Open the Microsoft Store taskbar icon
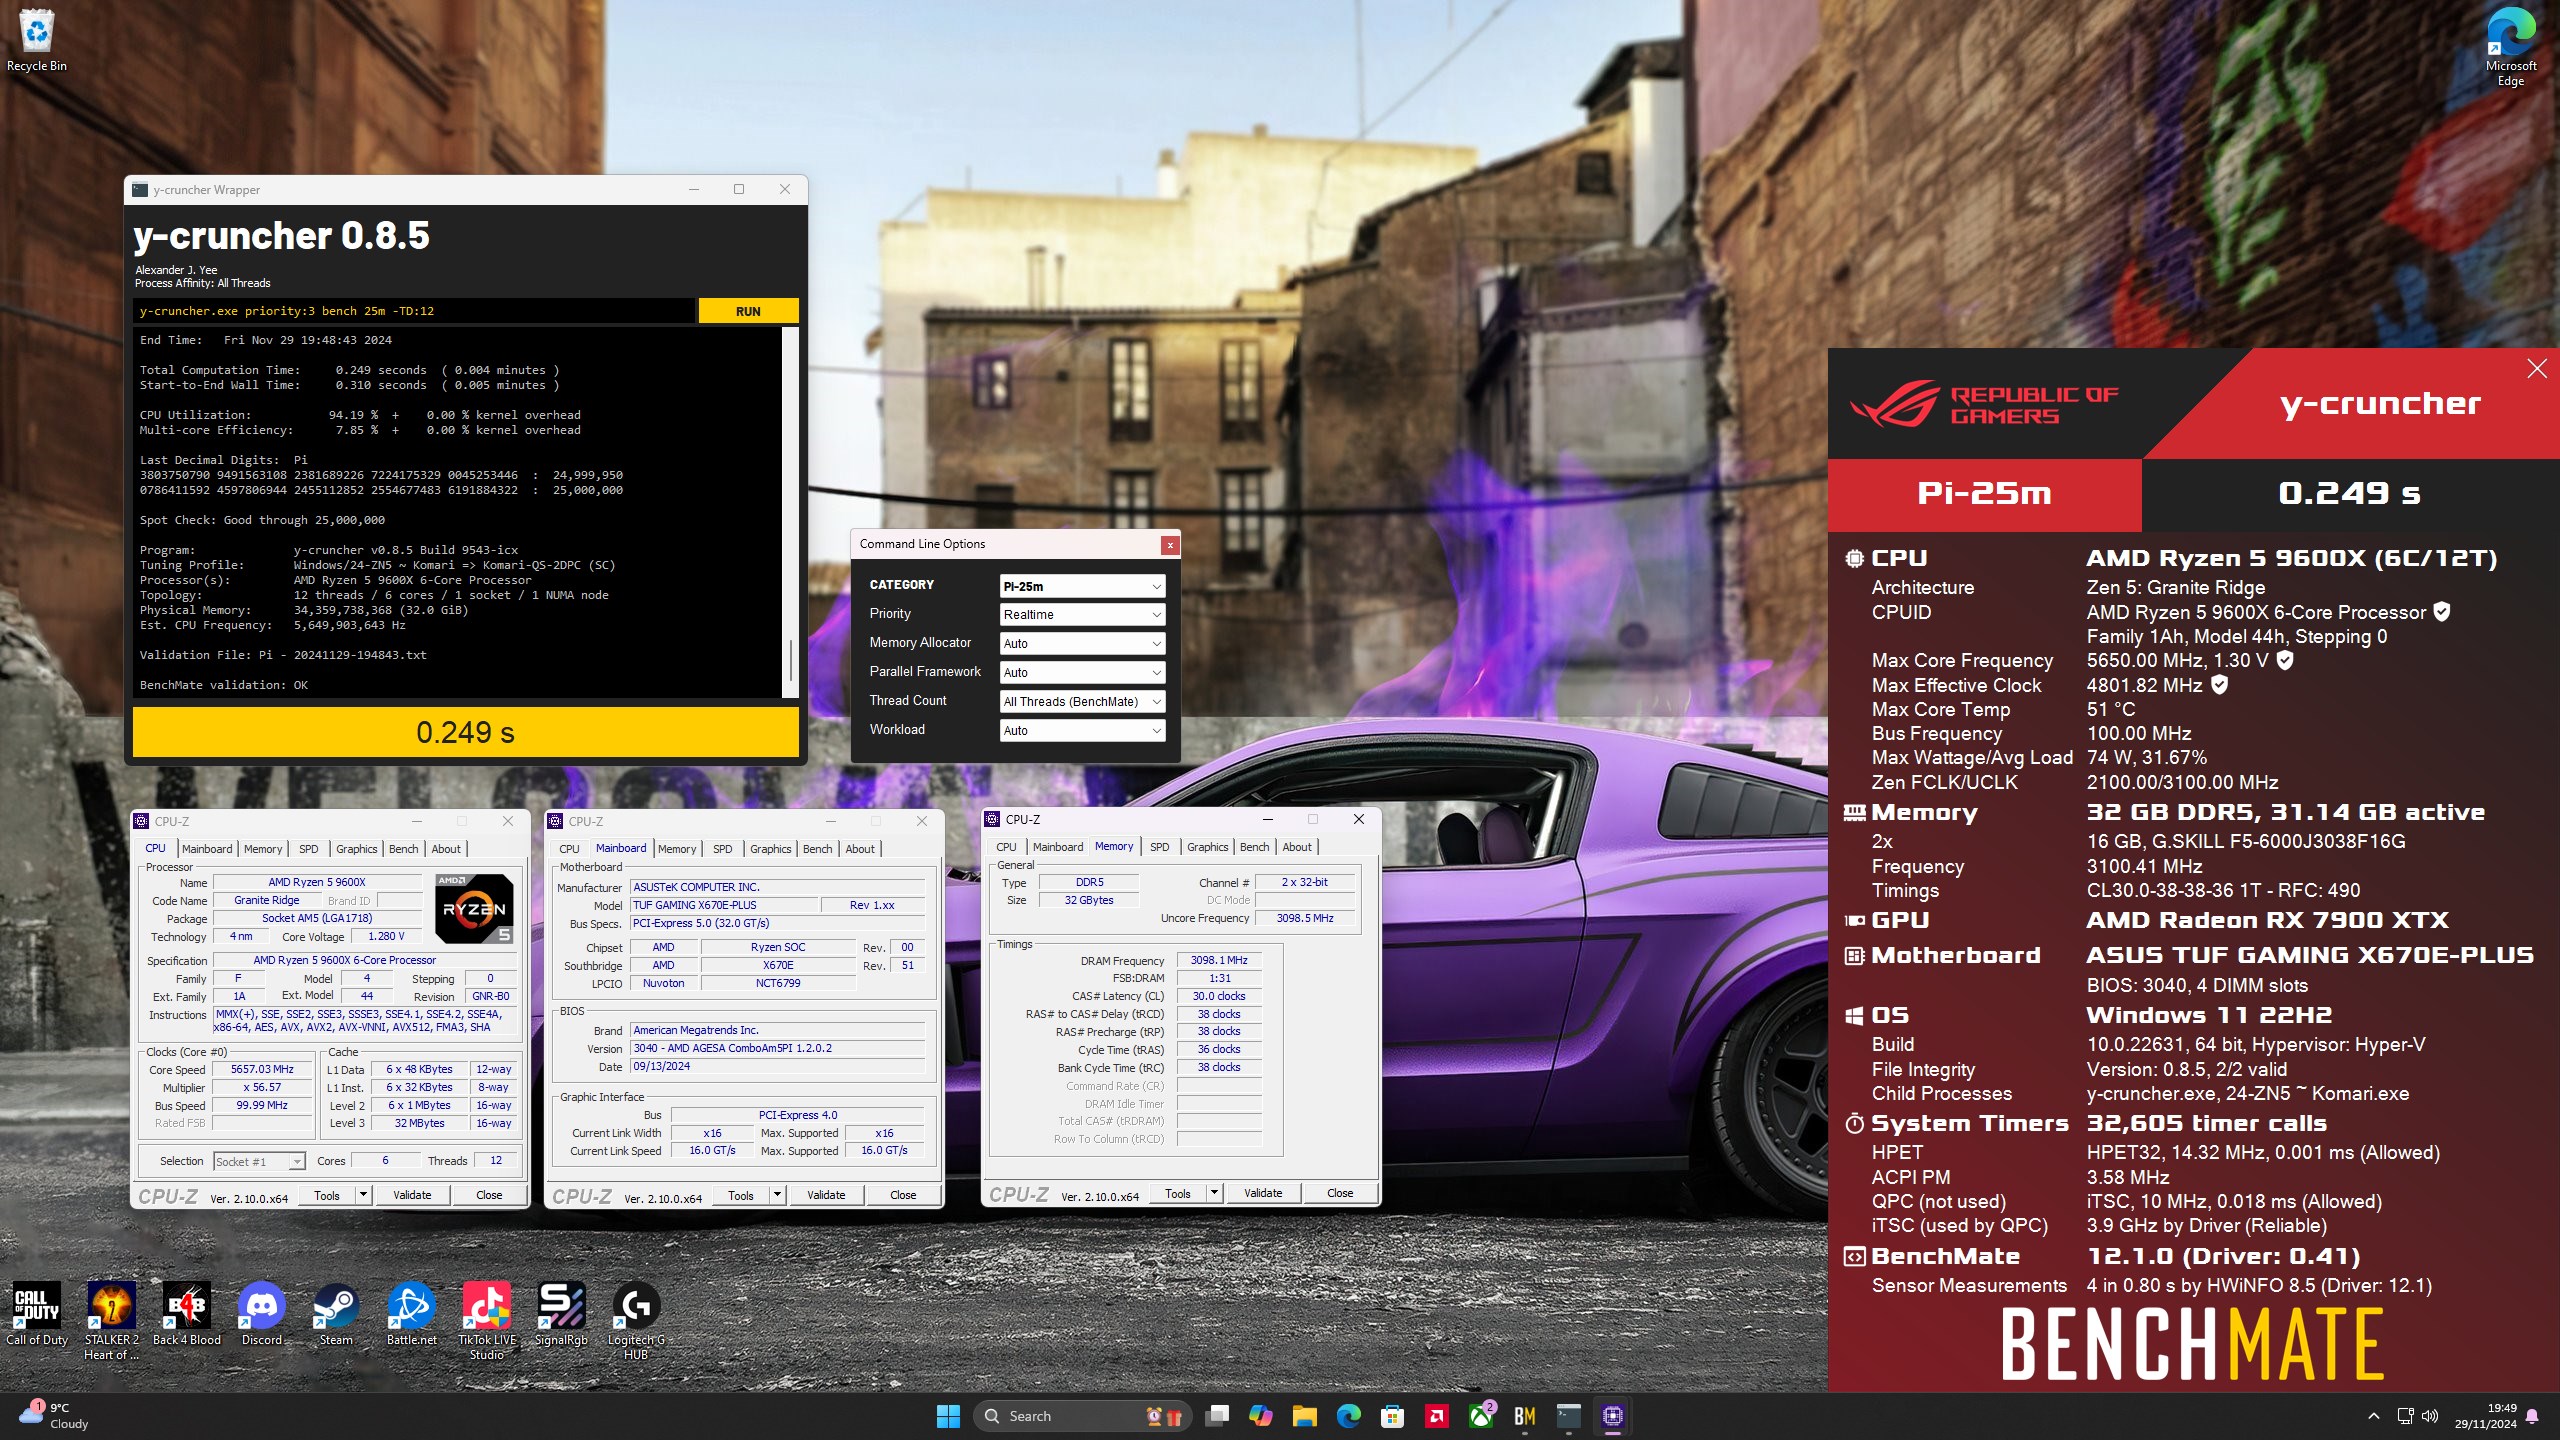 pos(1393,1416)
